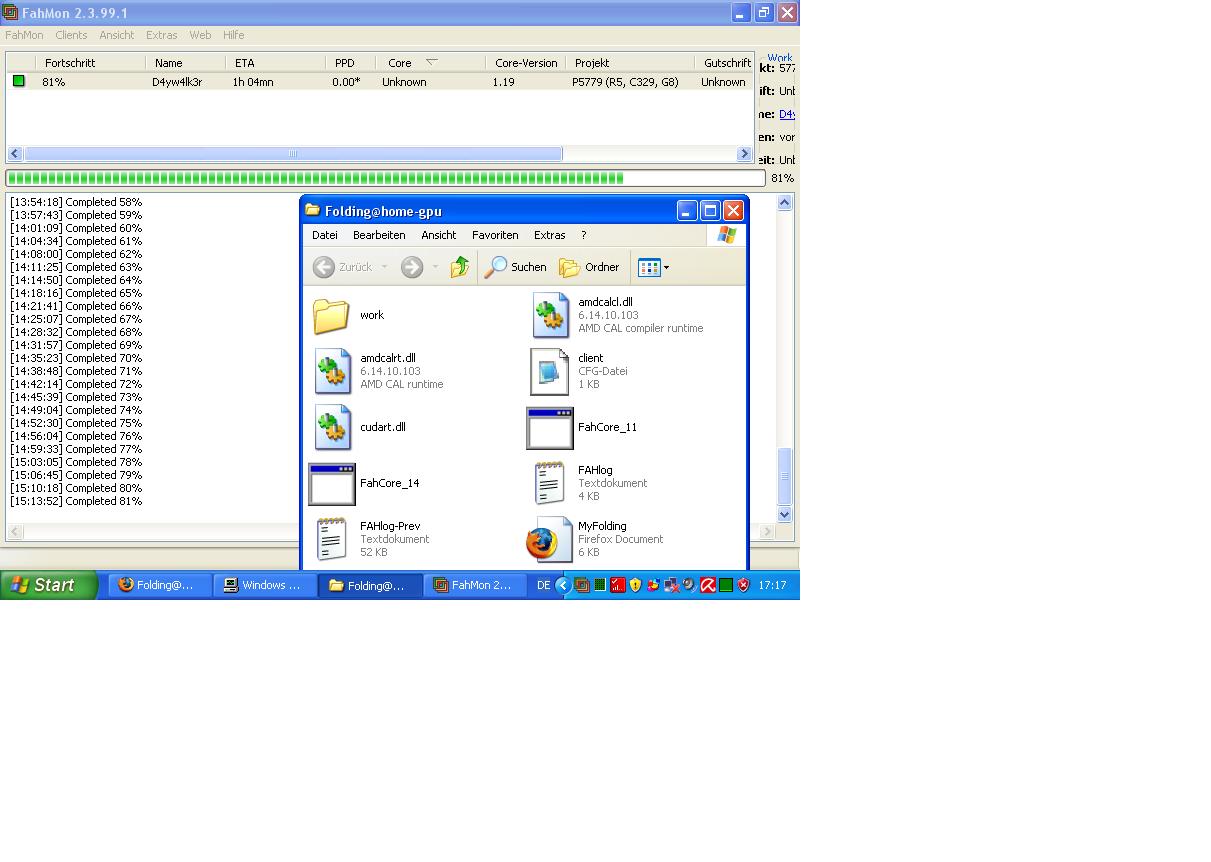Screen dimensions: 1211x862
Task: Click FahMon title bar application icon
Action: [10, 13]
